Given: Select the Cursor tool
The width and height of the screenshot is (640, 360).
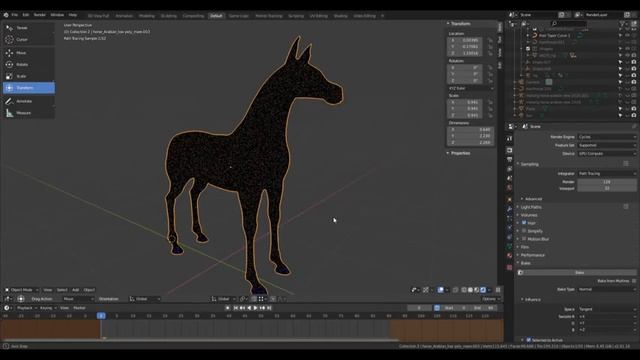Looking at the screenshot, I should tap(29, 40).
